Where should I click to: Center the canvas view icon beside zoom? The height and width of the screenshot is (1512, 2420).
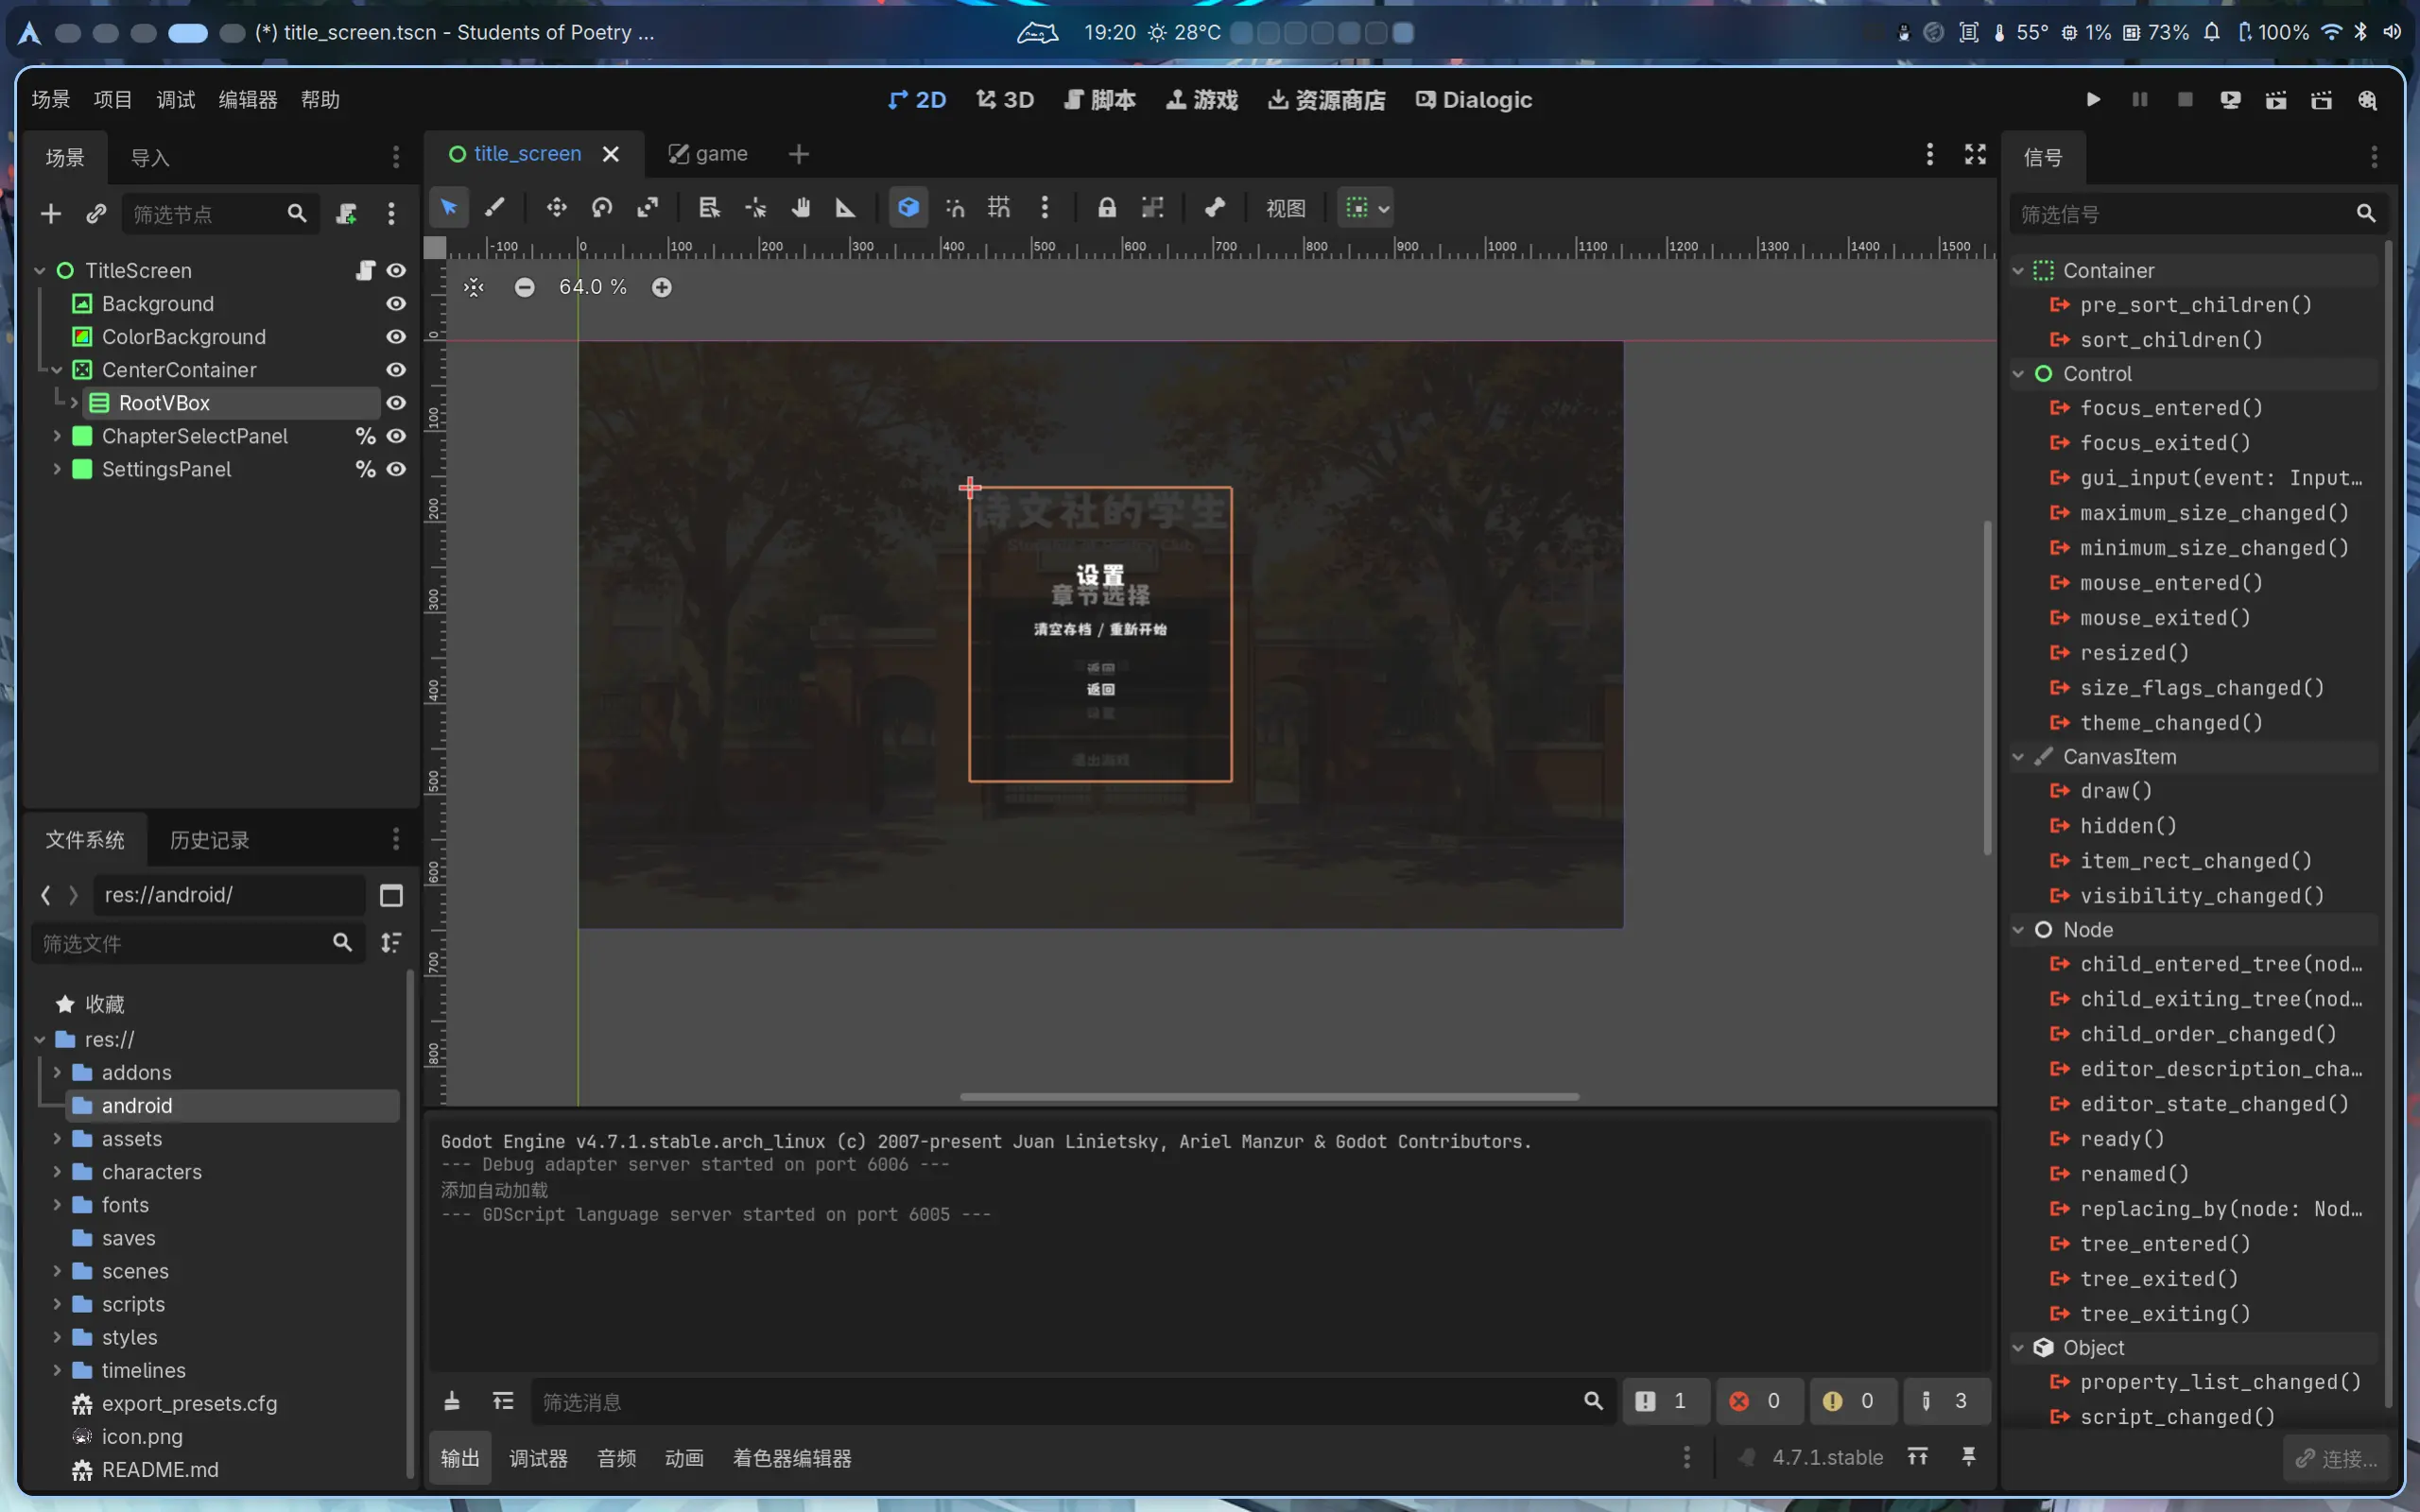pos(474,288)
